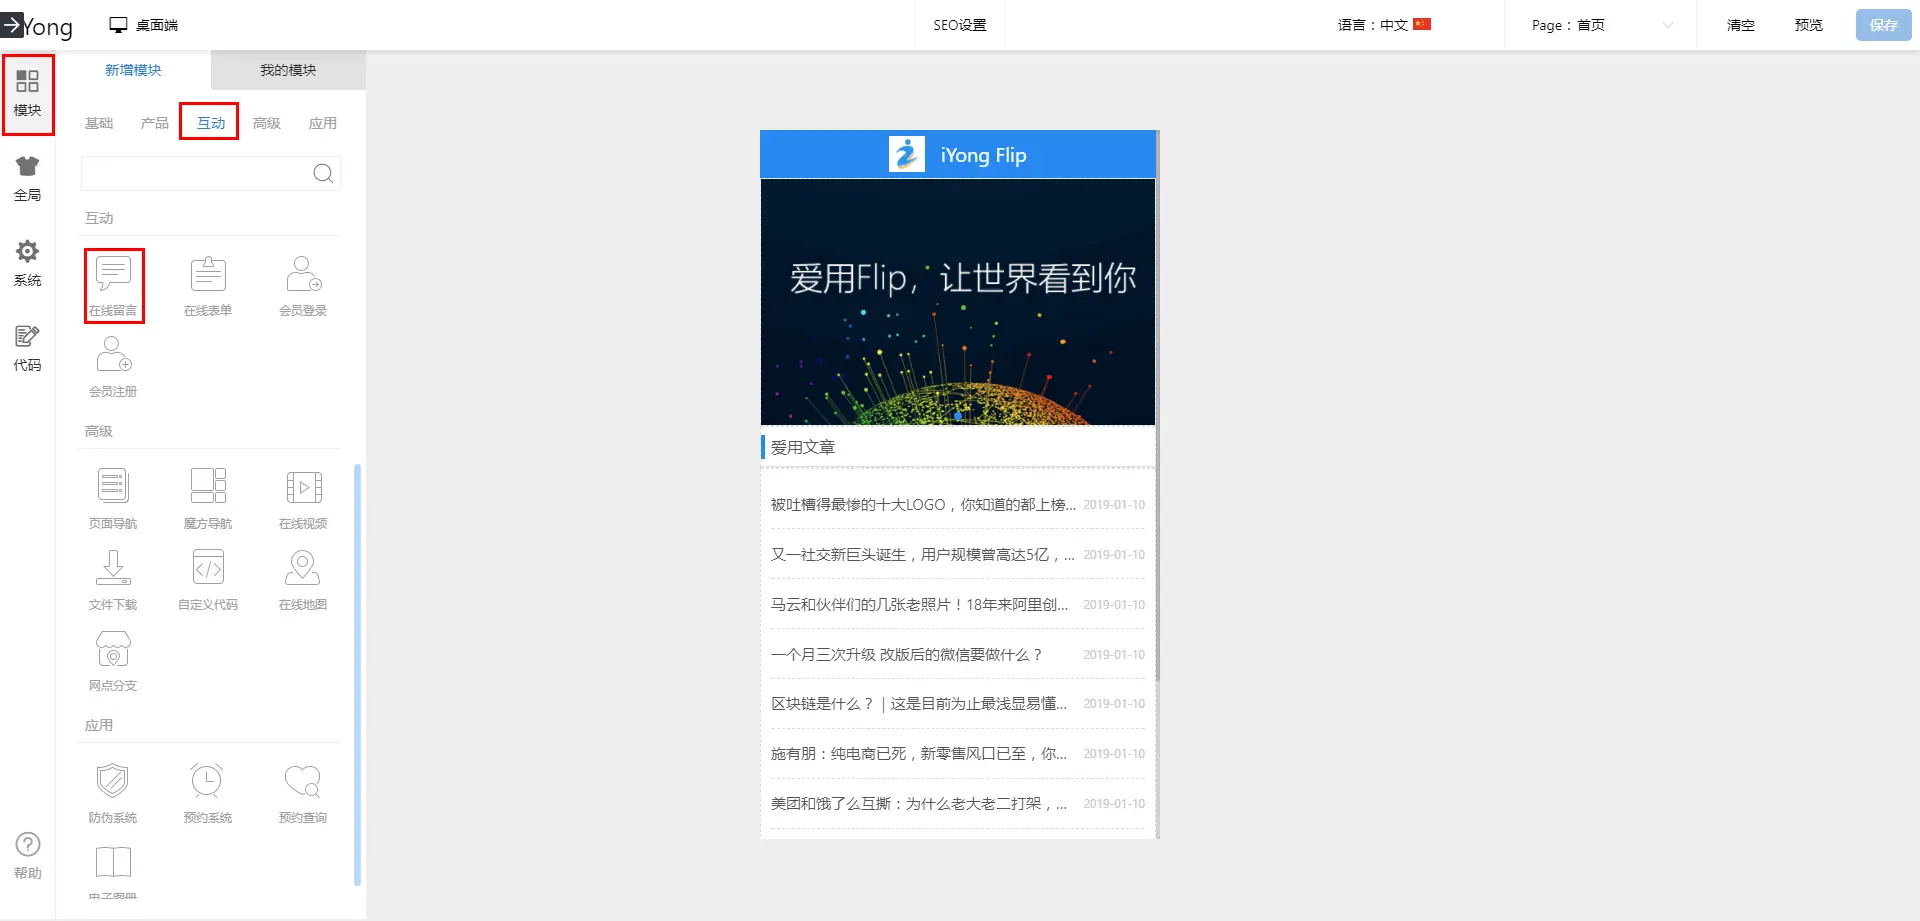
Task: Select the 在线表单 module icon
Action: pyautogui.click(x=208, y=275)
